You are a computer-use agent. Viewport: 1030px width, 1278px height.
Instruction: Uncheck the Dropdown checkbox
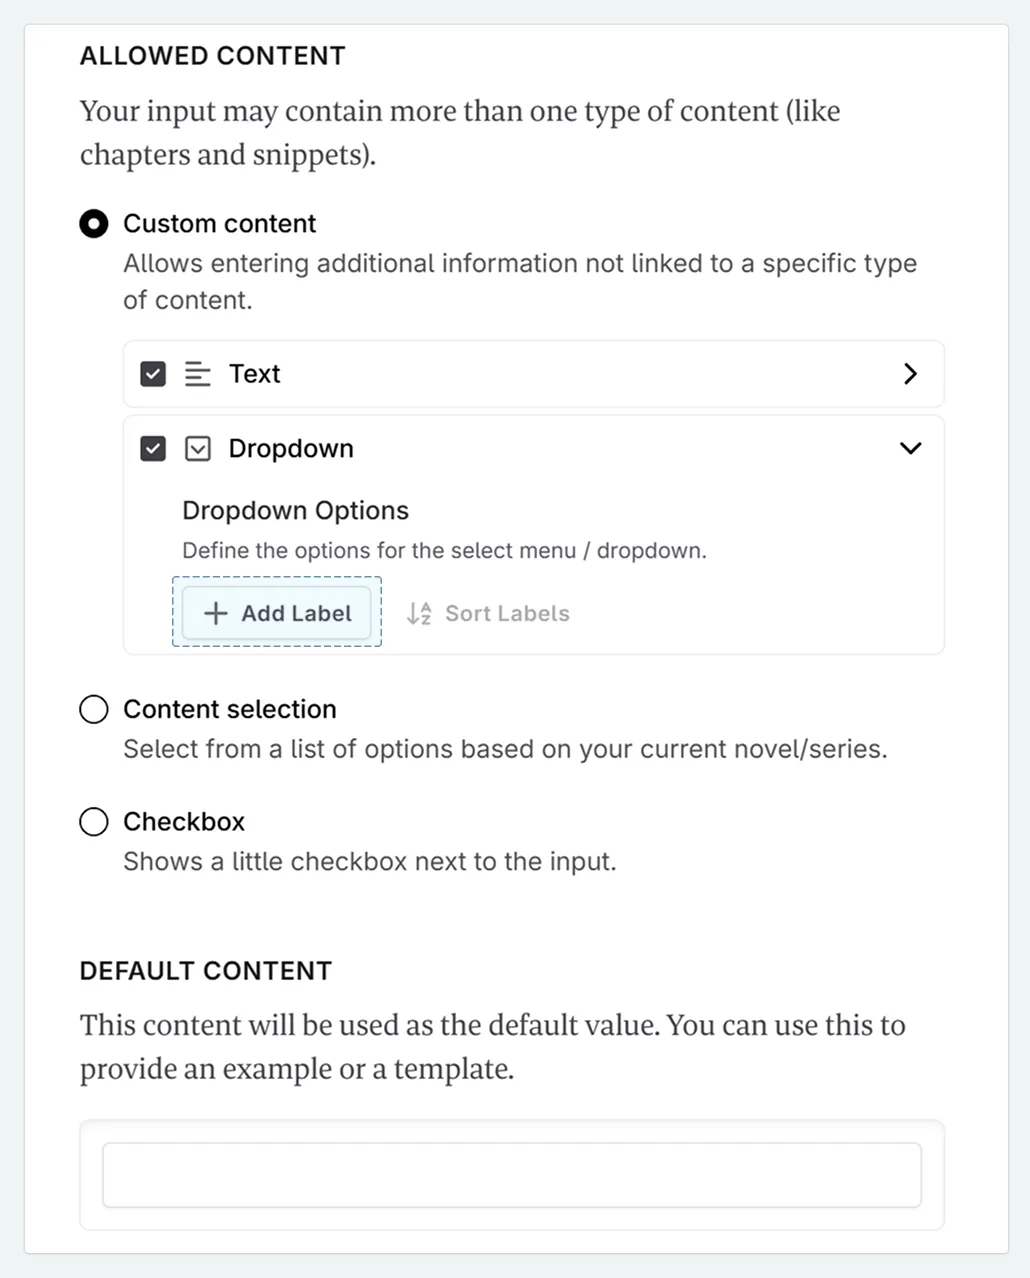click(x=153, y=449)
